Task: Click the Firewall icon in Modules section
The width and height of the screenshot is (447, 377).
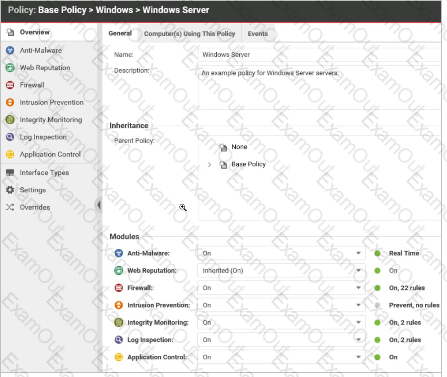Action: pos(119,288)
